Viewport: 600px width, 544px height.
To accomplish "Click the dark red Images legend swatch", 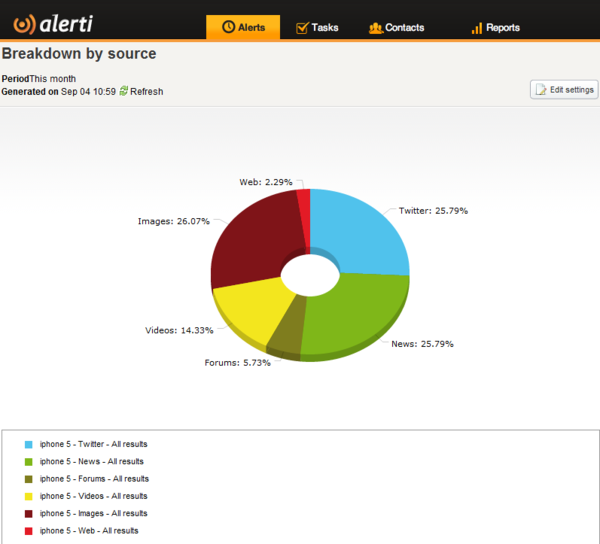I will pyautogui.click(x=29, y=513).
